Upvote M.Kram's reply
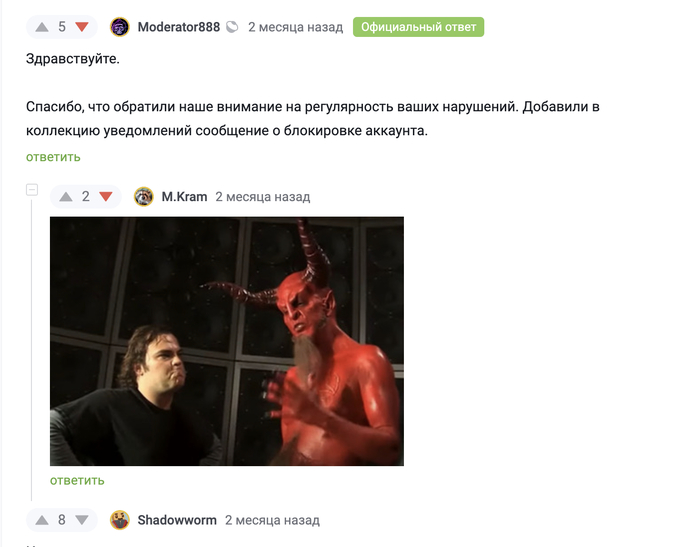The height and width of the screenshot is (547, 700). (x=66, y=197)
